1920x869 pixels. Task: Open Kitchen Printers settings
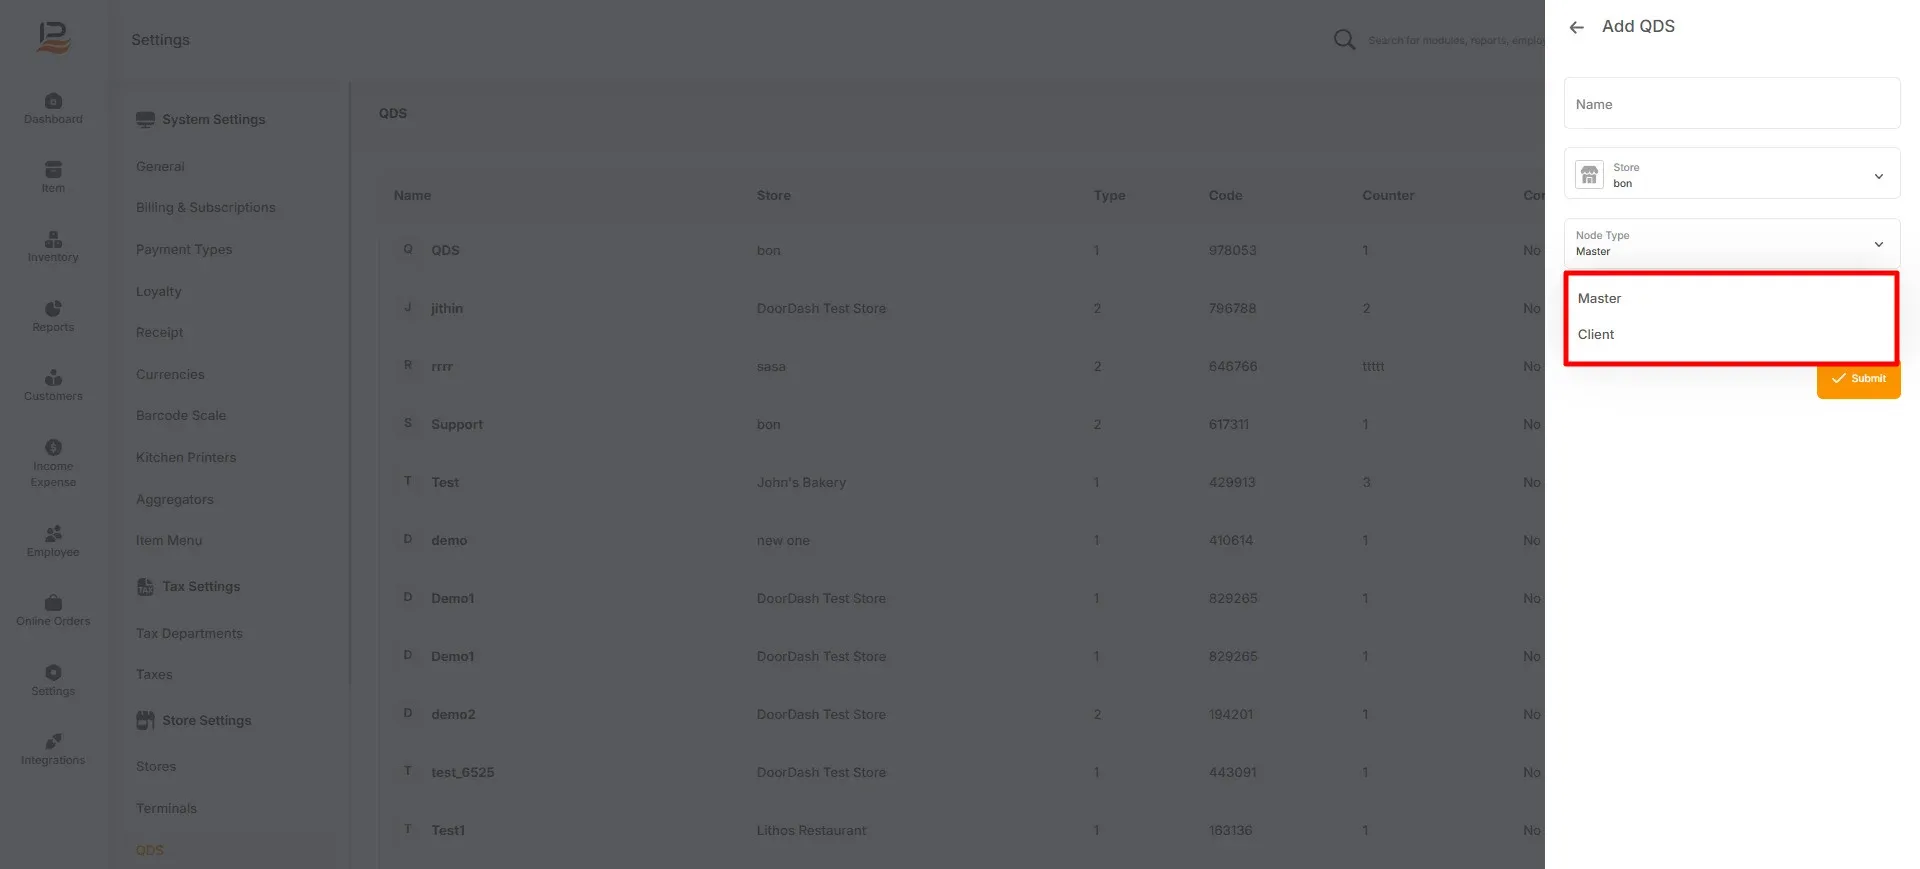pos(186,458)
